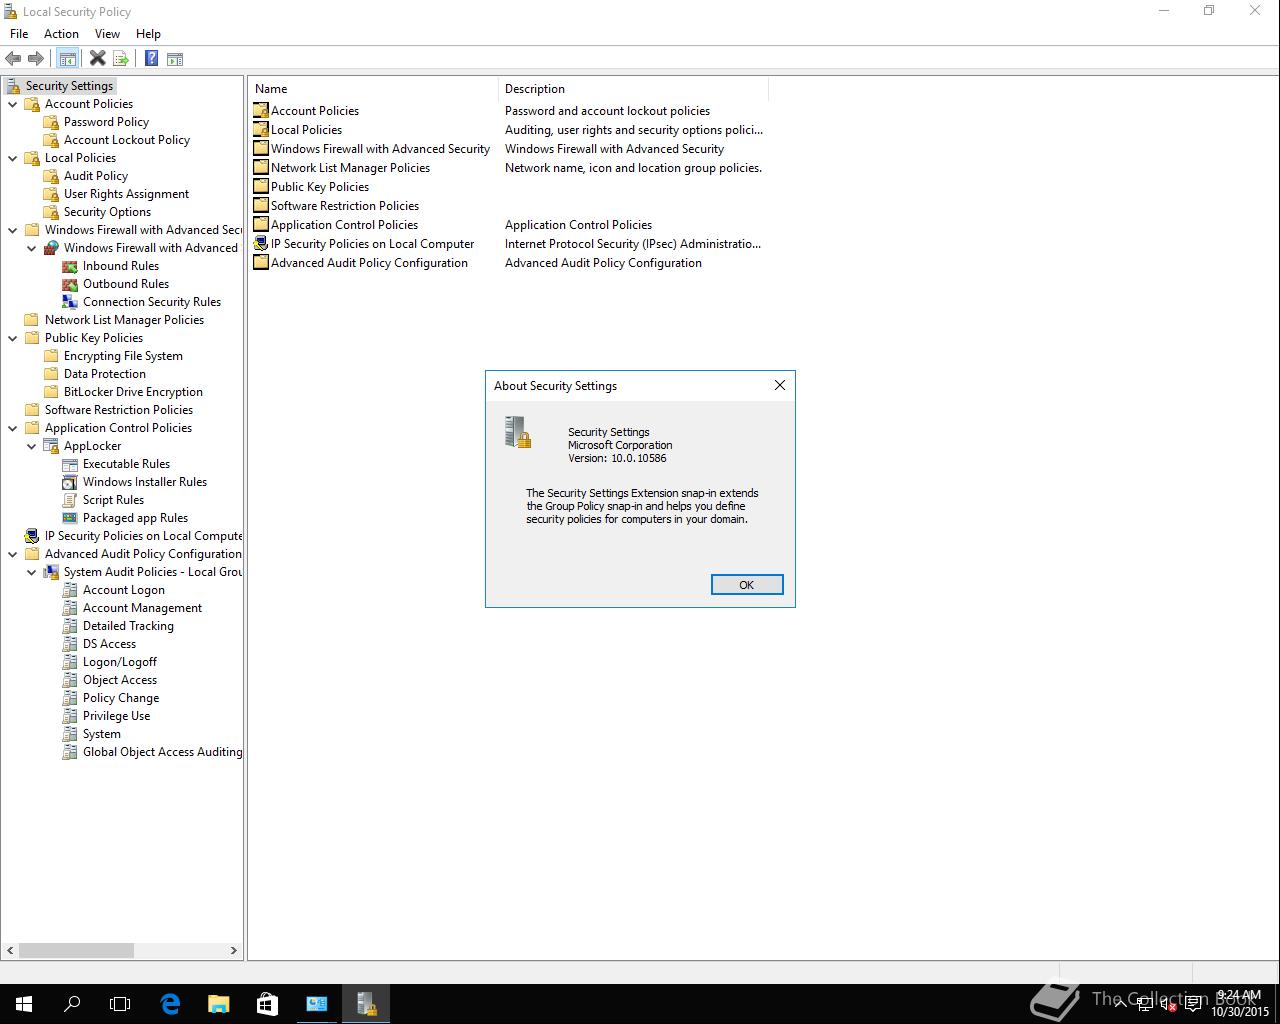Open the Action menu
This screenshot has height=1024, width=1280.
(x=61, y=34)
